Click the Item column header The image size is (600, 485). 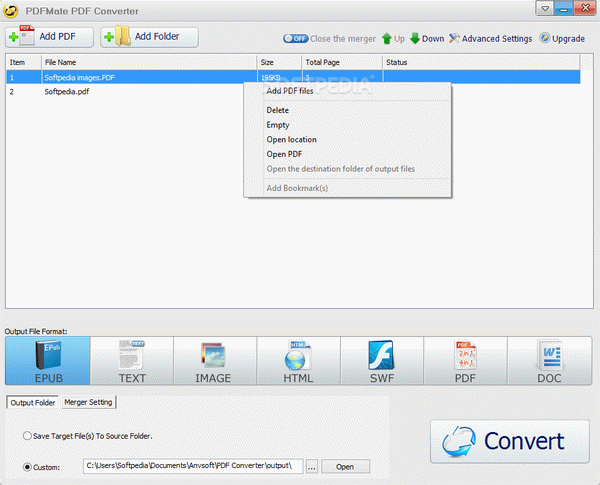coord(23,62)
